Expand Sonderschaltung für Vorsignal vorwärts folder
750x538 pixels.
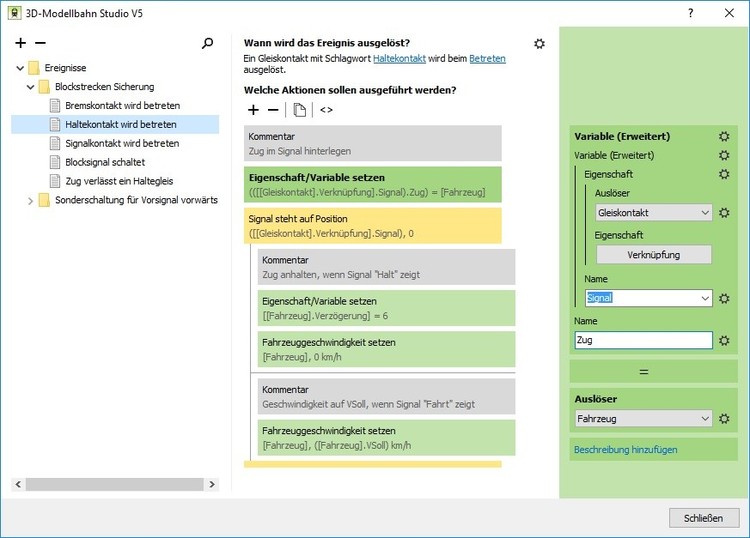[x=31, y=200]
